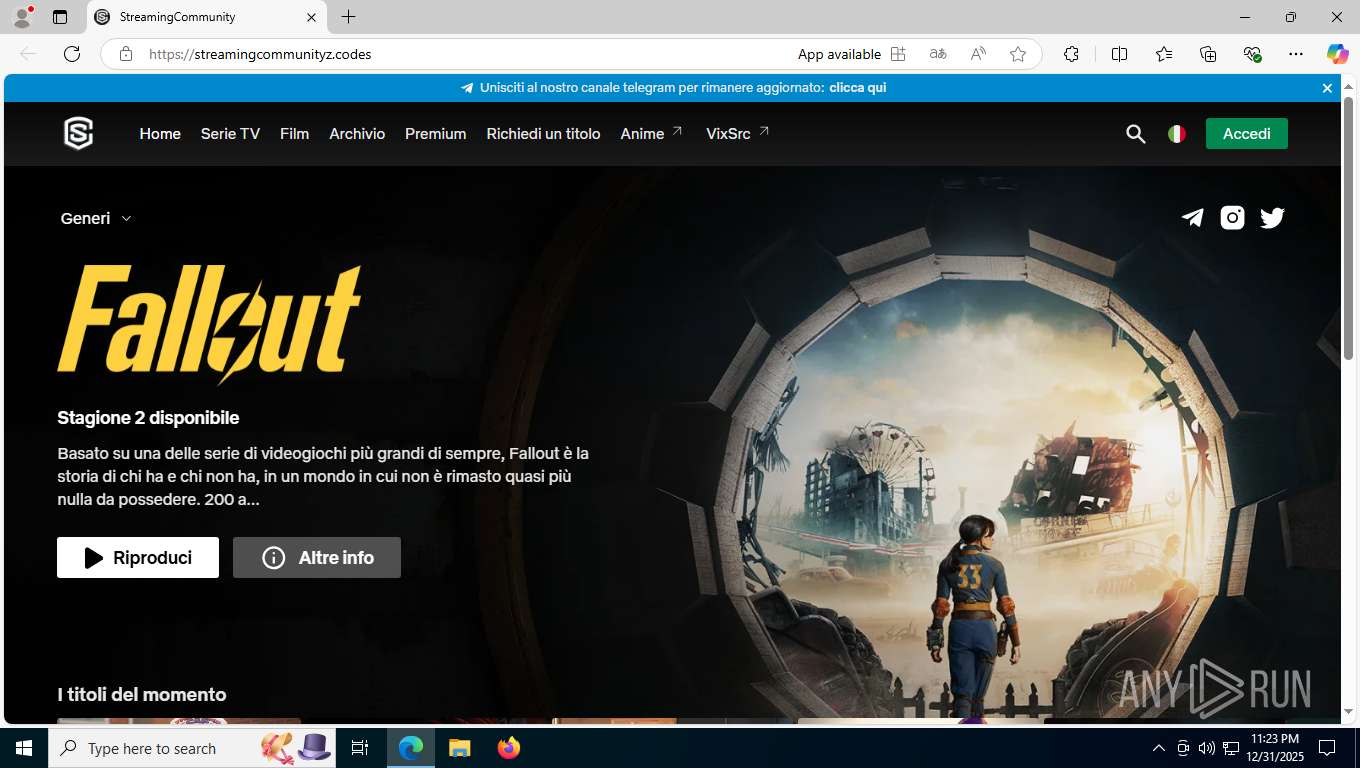Screen dimensions: 1360x768
Task: Open the Telegram social icon
Action: pyautogui.click(x=1192, y=218)
